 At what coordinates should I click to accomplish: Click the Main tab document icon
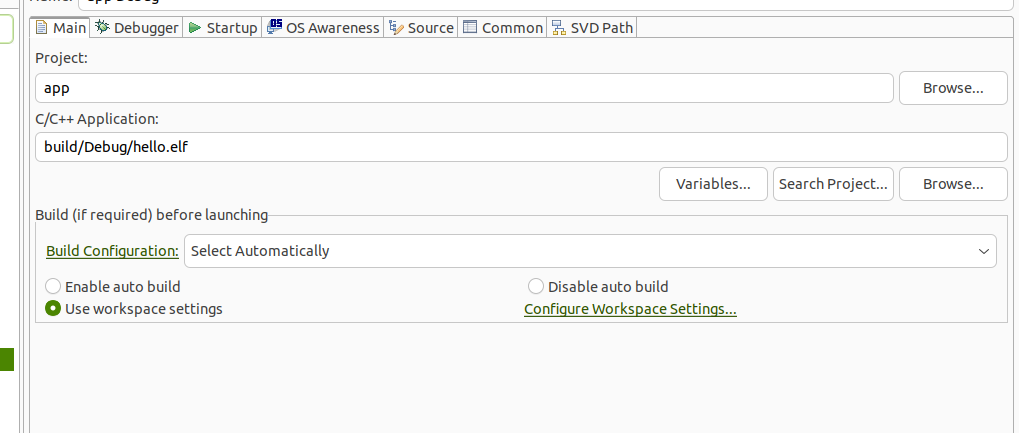[x=42, y=28]
